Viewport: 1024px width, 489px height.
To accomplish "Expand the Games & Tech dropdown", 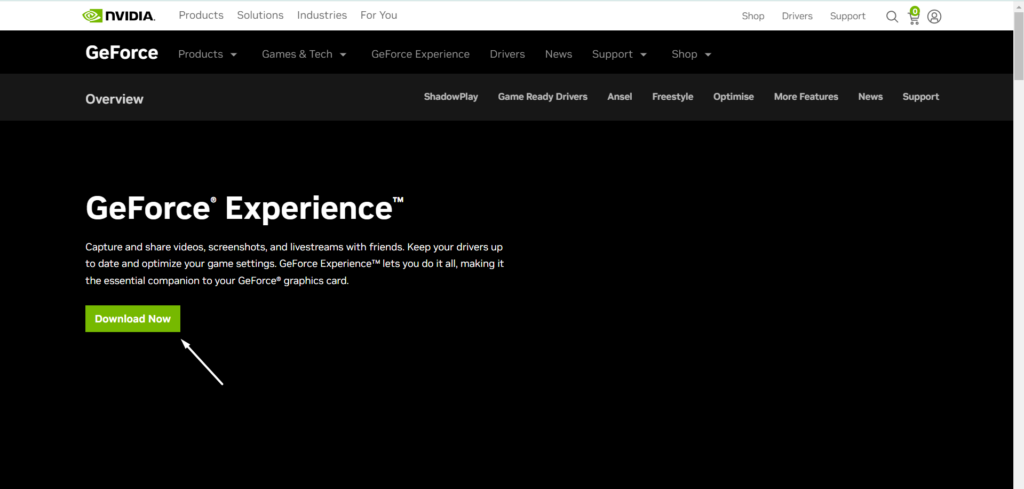I will coord(304,54).
